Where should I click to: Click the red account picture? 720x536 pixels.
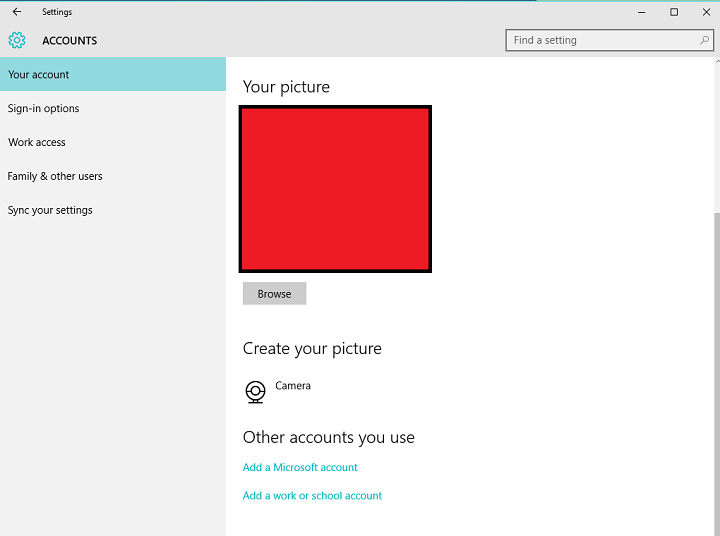(335, 189)
